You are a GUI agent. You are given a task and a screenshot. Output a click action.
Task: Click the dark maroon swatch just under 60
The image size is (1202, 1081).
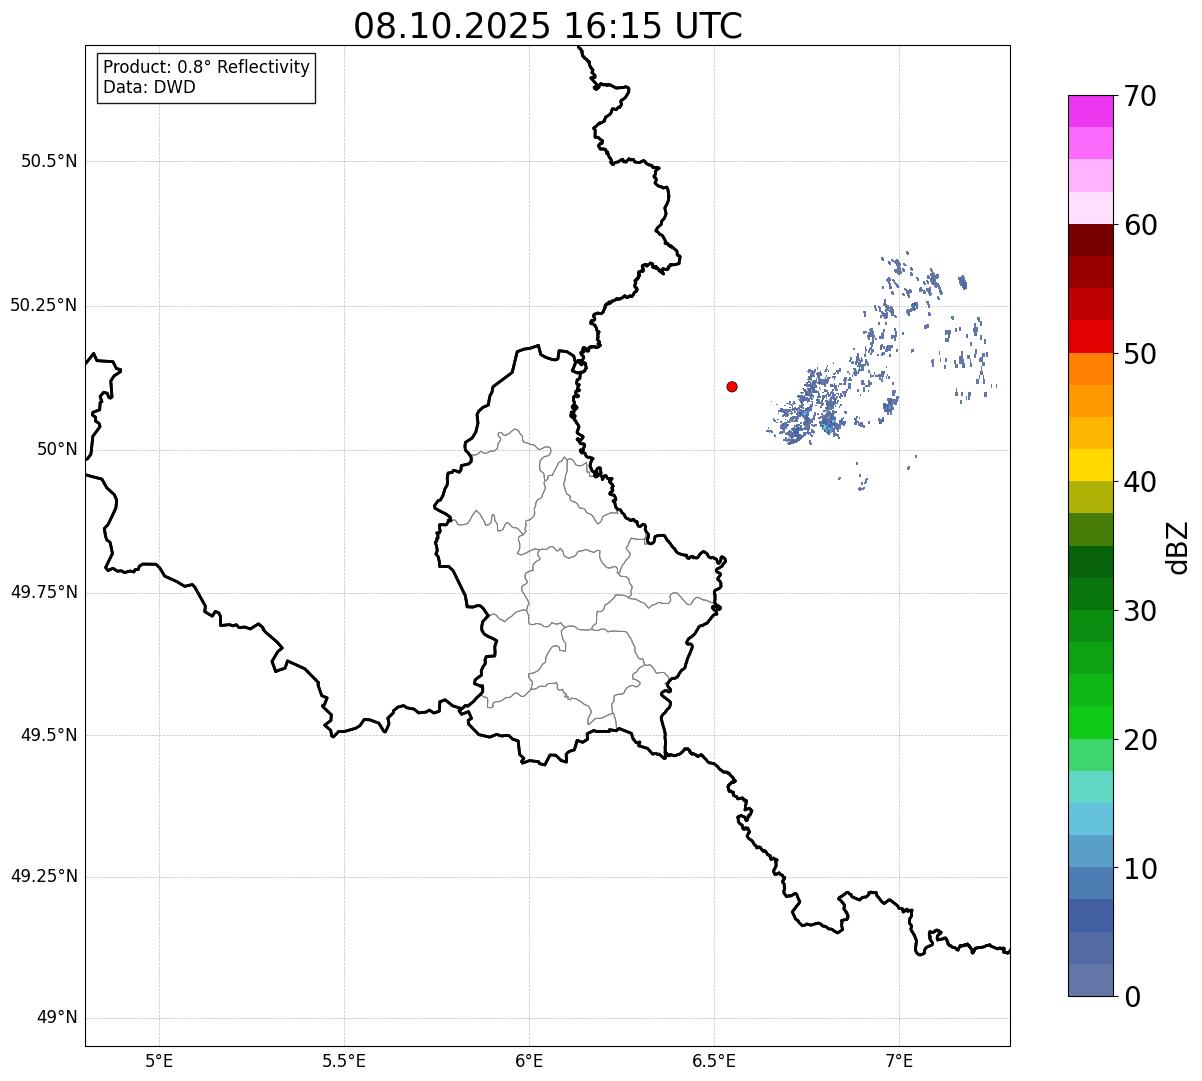point(1090,240)
